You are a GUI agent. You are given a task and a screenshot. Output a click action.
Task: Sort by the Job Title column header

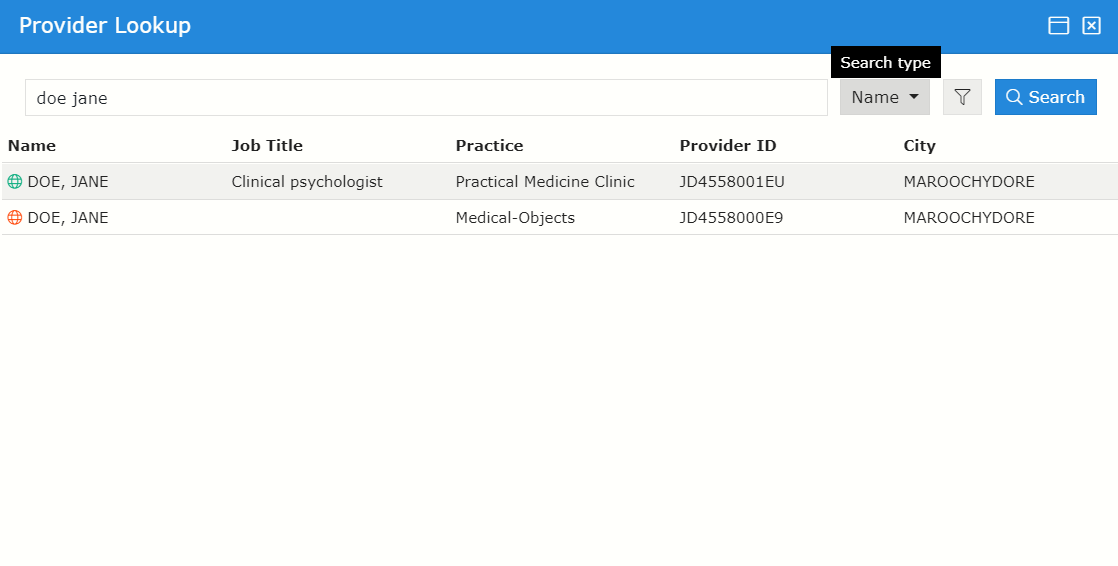coord(267,146)
